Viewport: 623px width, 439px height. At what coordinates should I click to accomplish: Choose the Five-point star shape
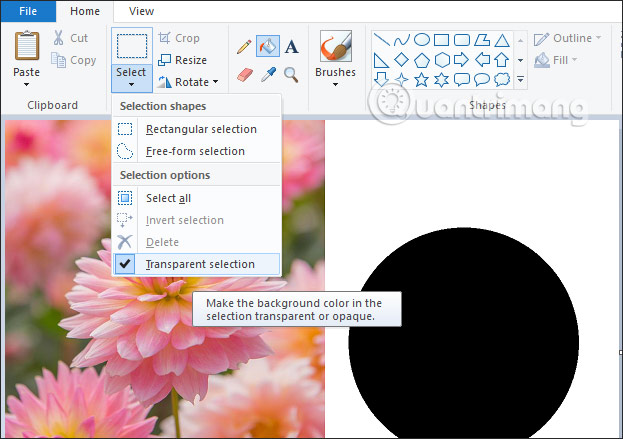[x=422, y=79]
